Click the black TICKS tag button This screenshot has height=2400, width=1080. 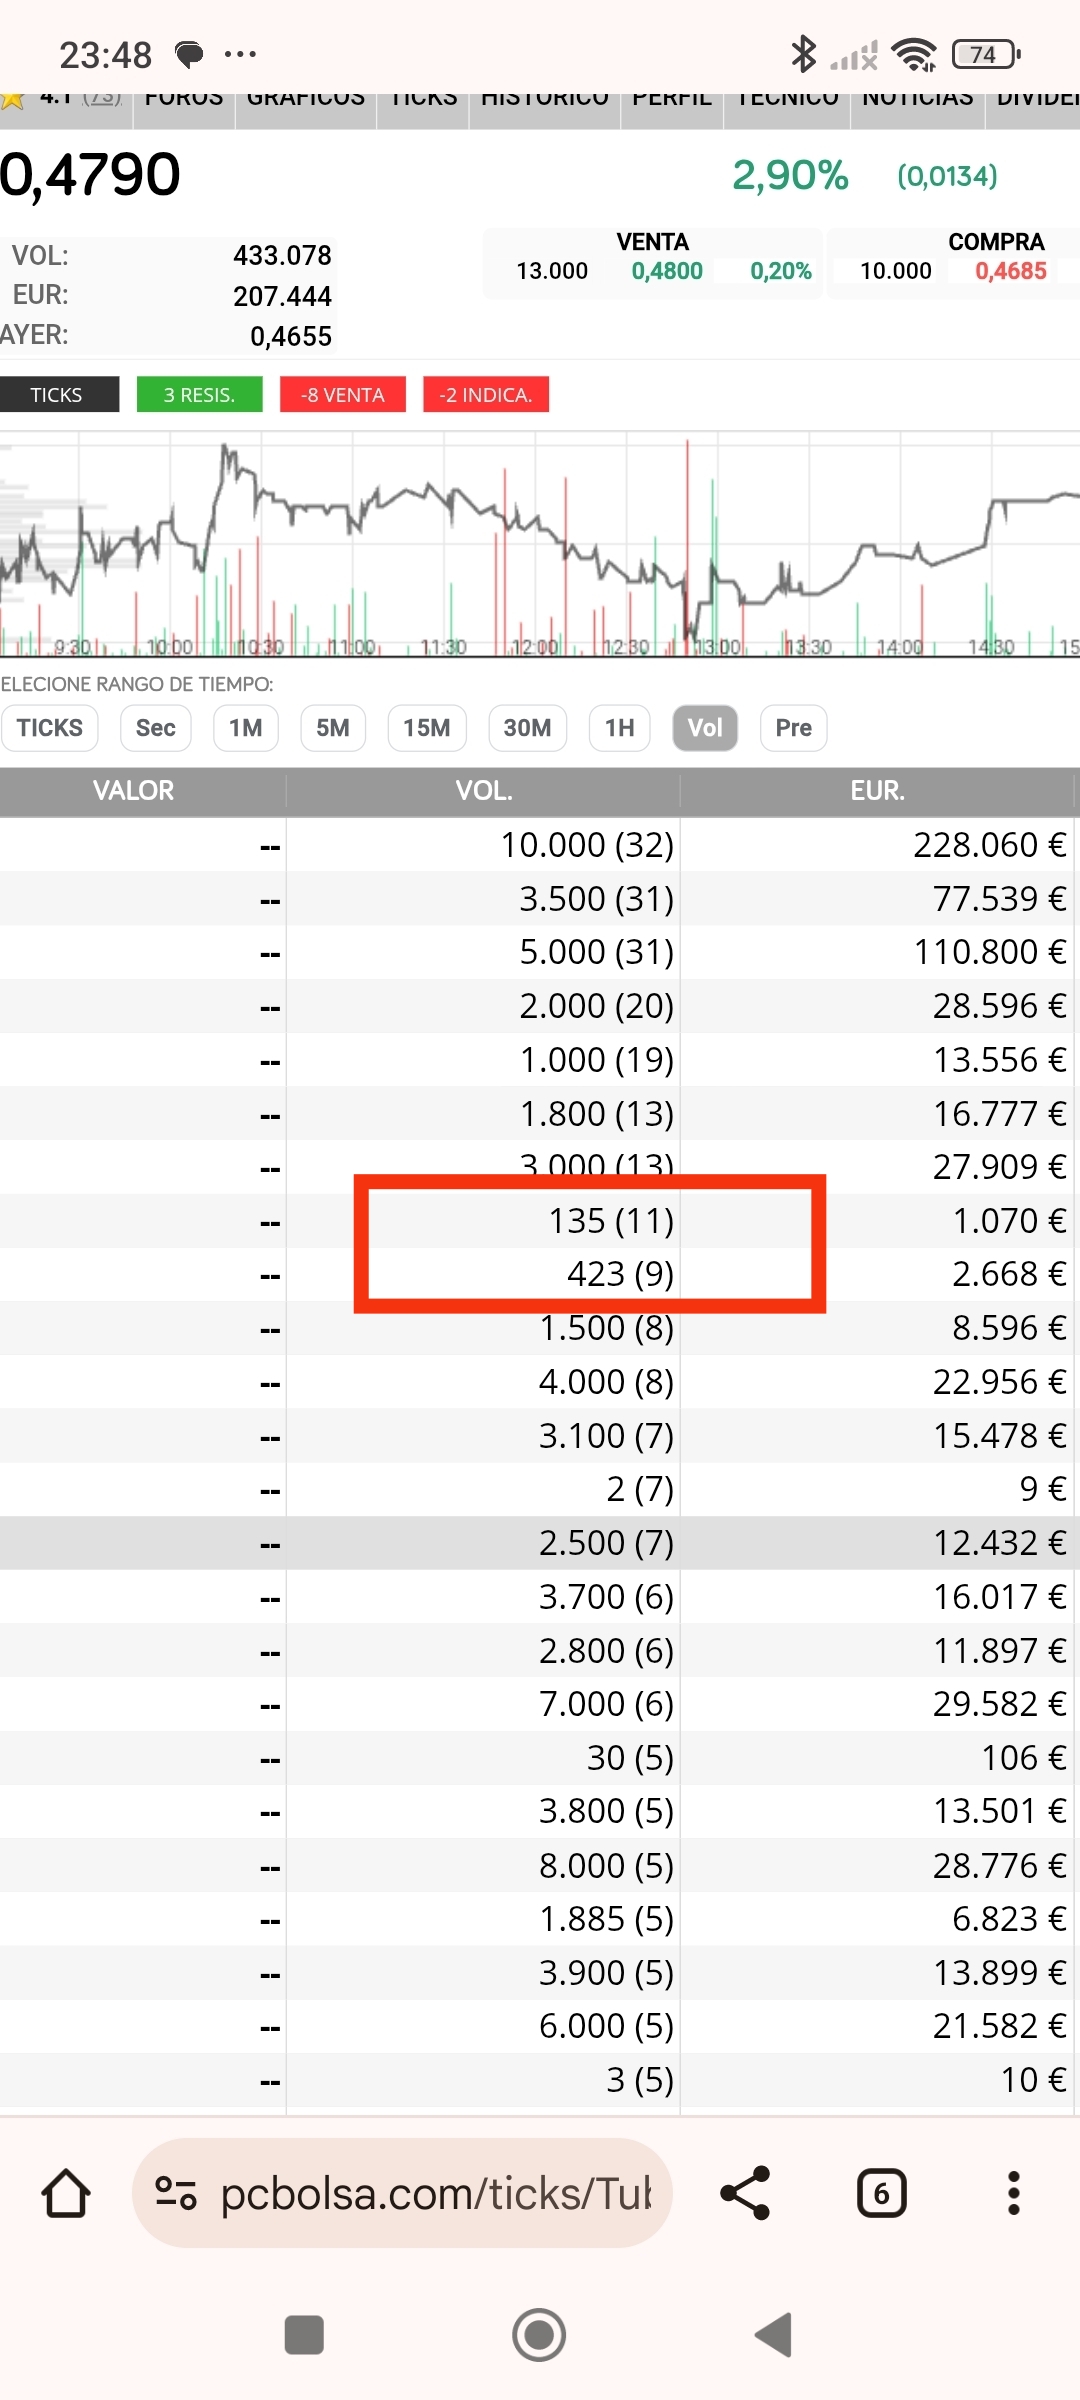click(59, 394)
